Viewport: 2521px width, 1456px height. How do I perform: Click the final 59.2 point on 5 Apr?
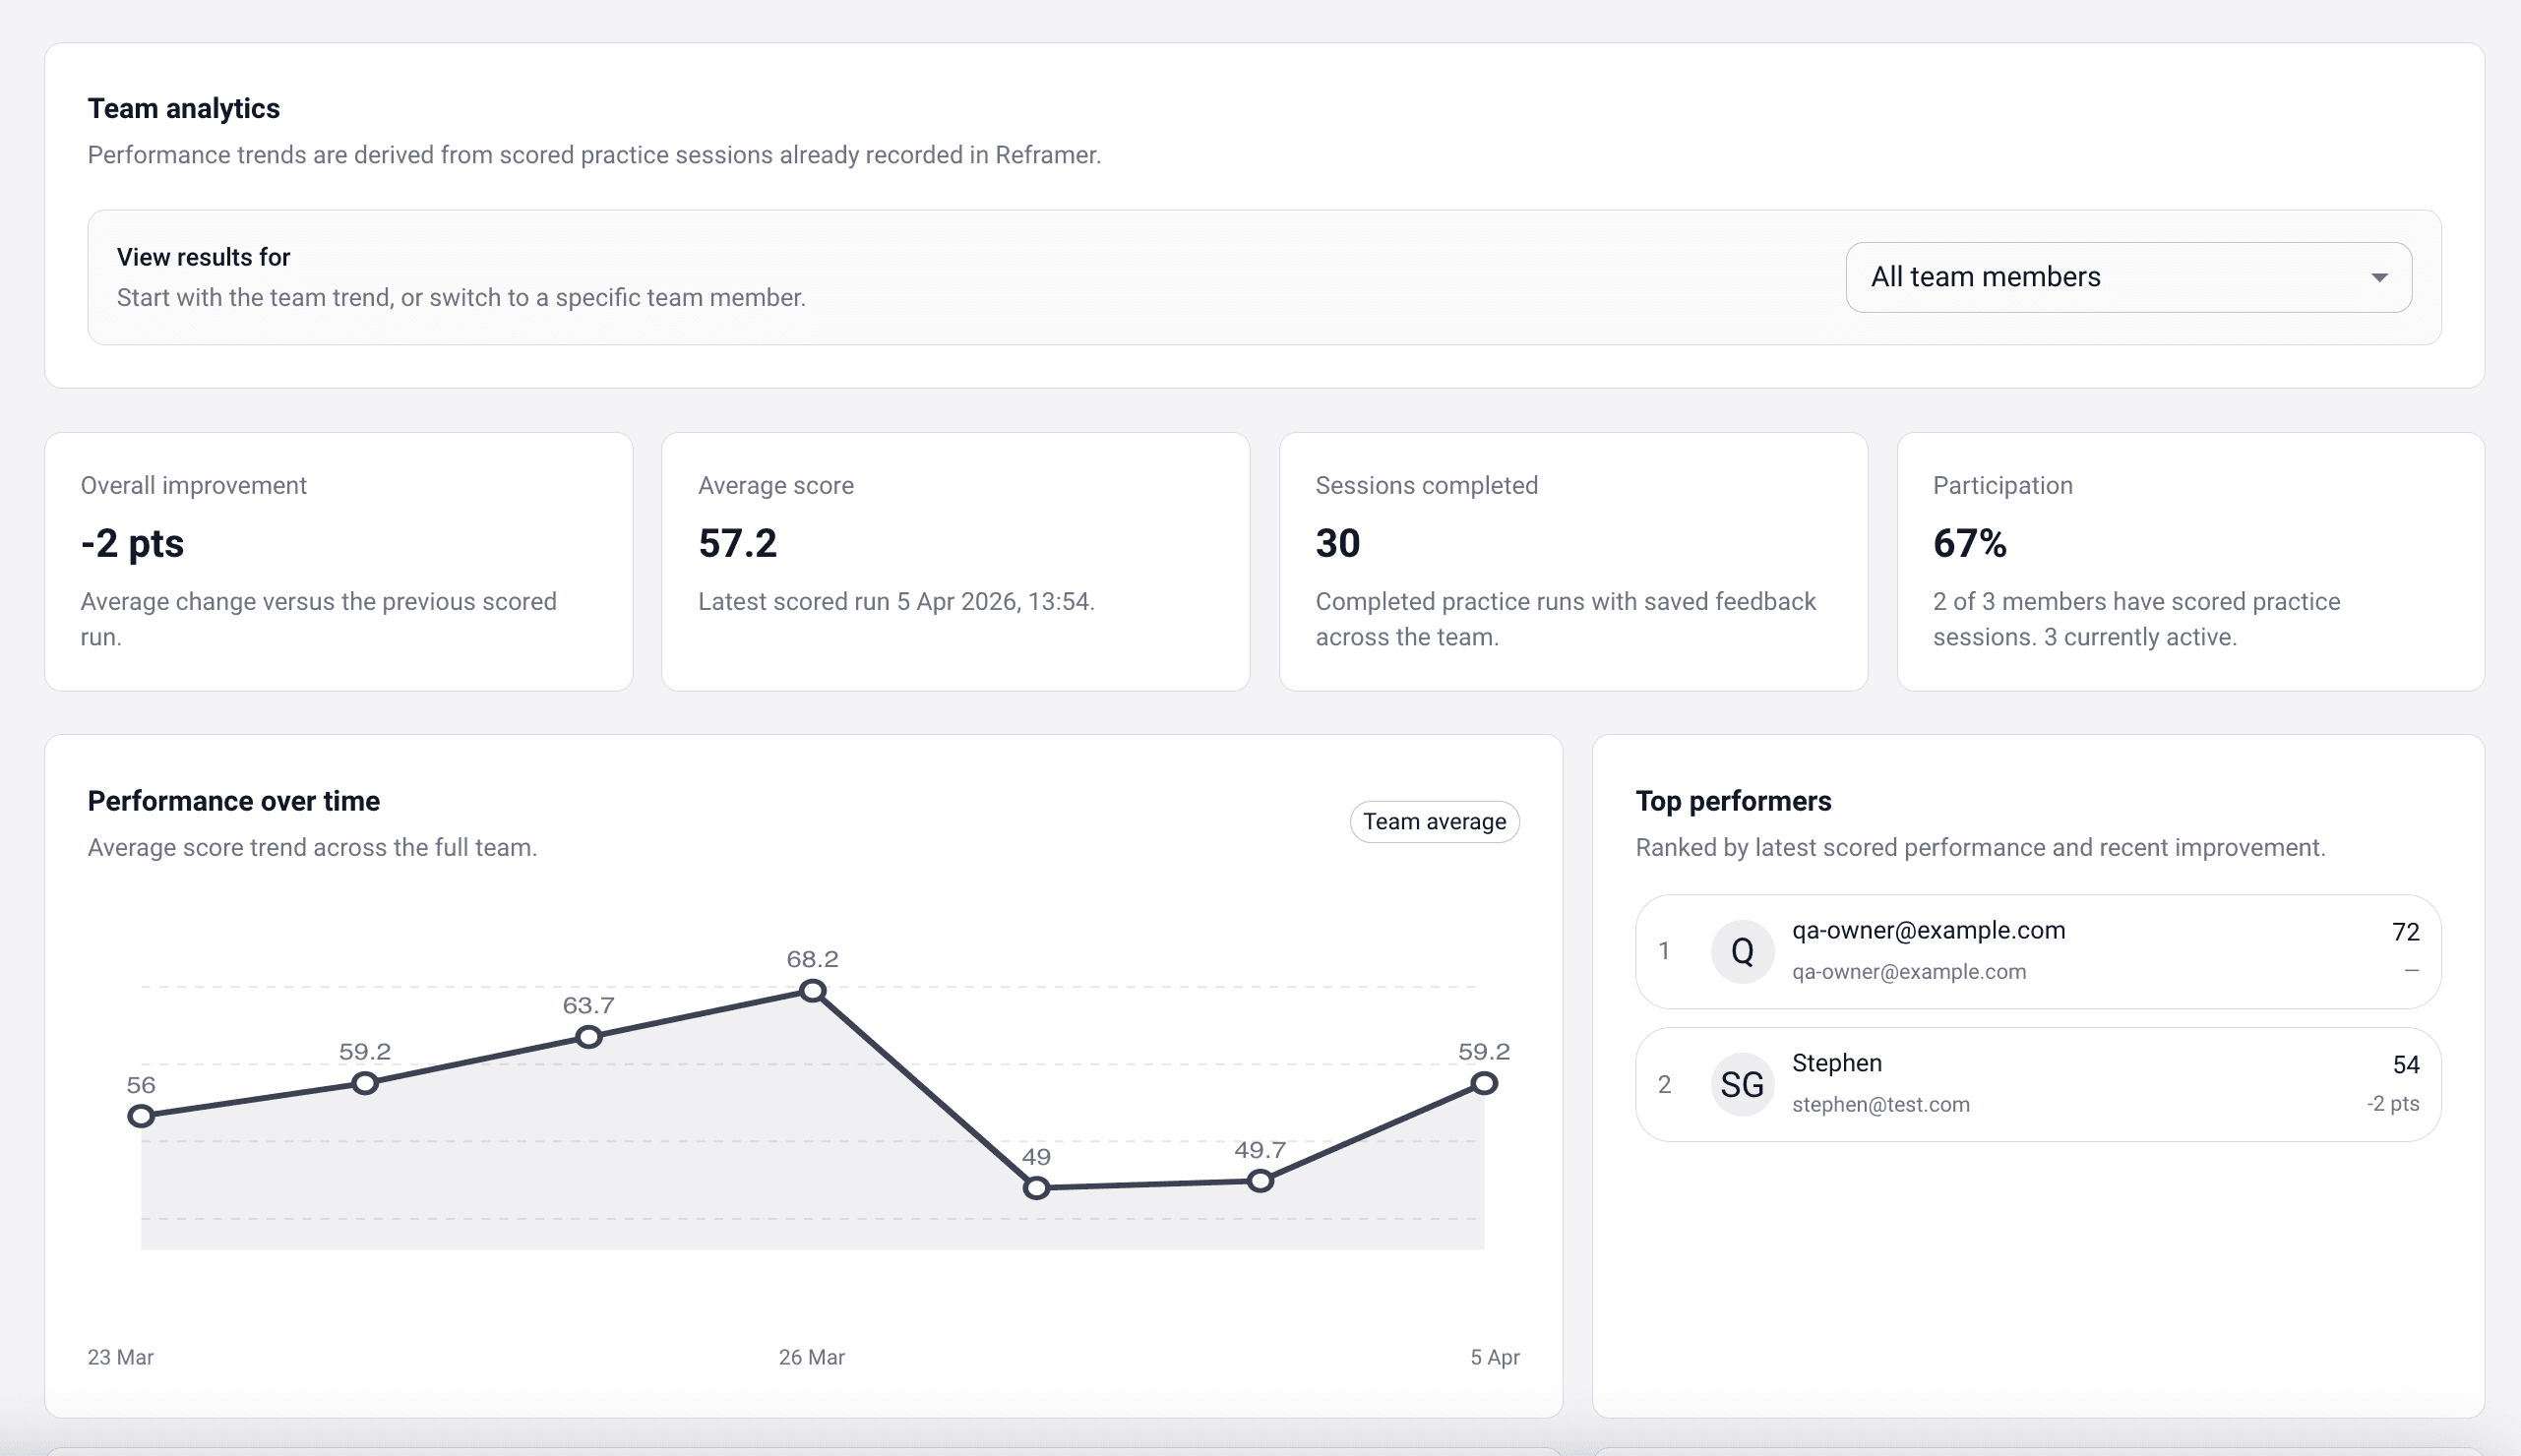pos(1483,1083)
